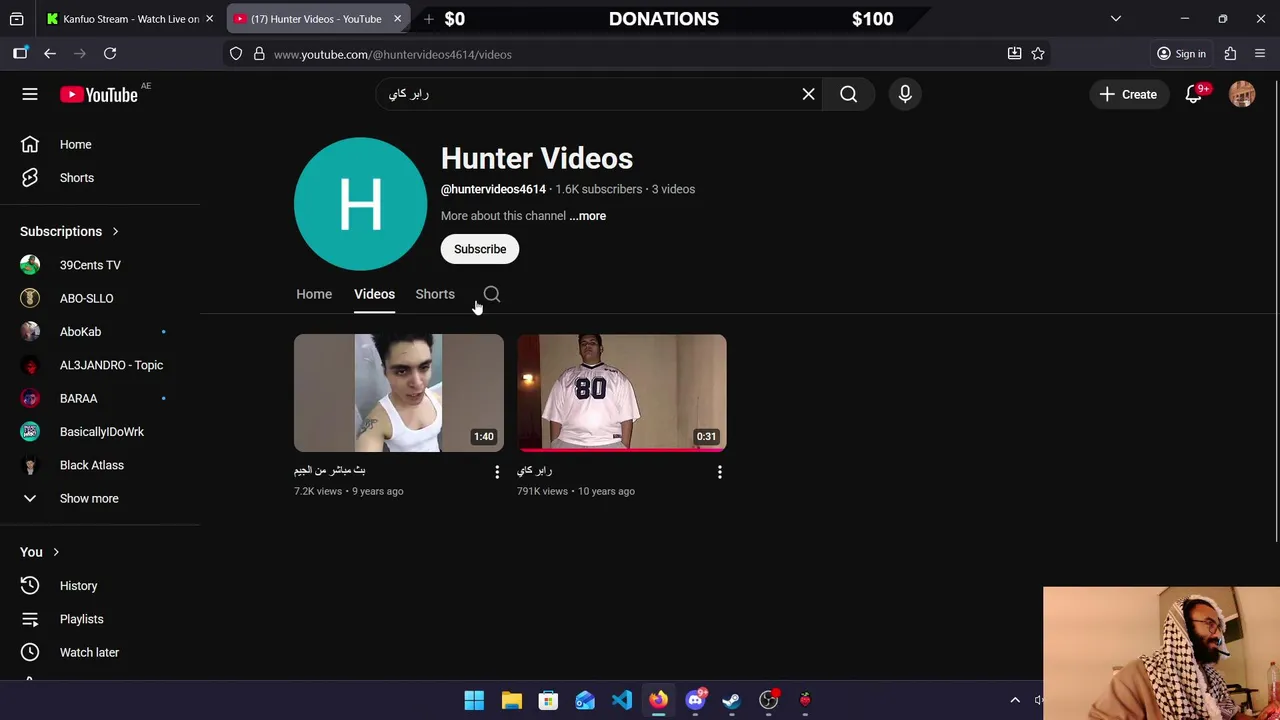Open History in the sidebar
Image resolution: width=1280 pixels, height=720 pixels.
click(x=100, y=586)
